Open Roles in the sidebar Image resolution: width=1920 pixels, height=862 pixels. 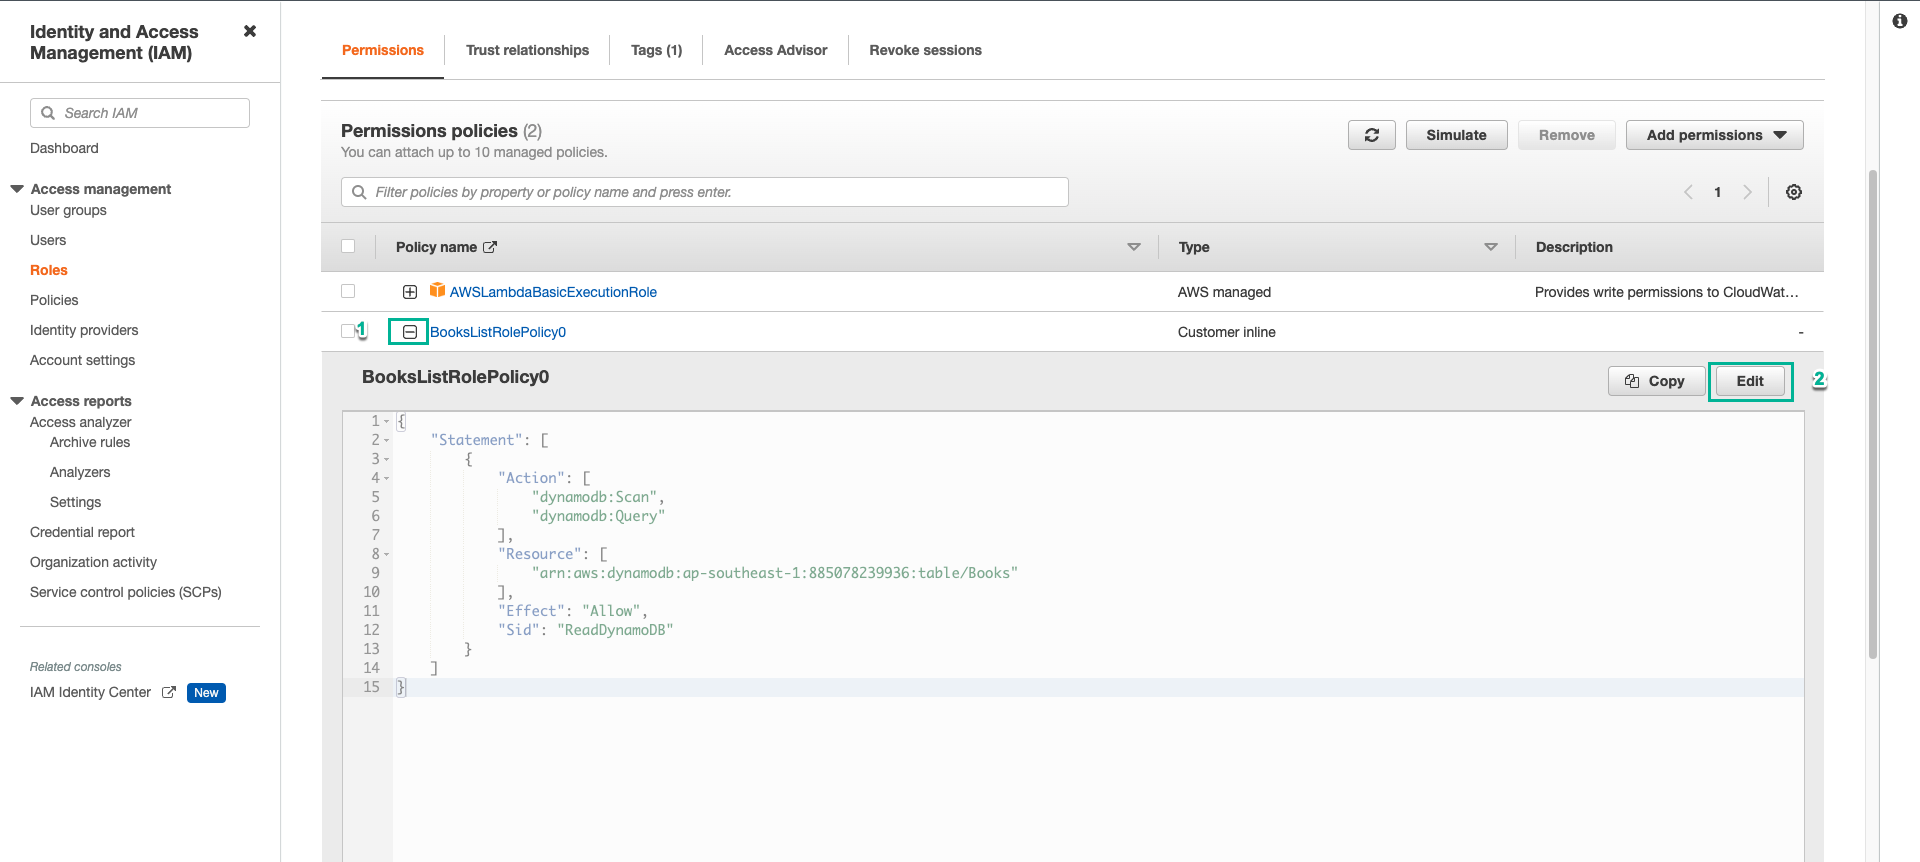(49, 270)
